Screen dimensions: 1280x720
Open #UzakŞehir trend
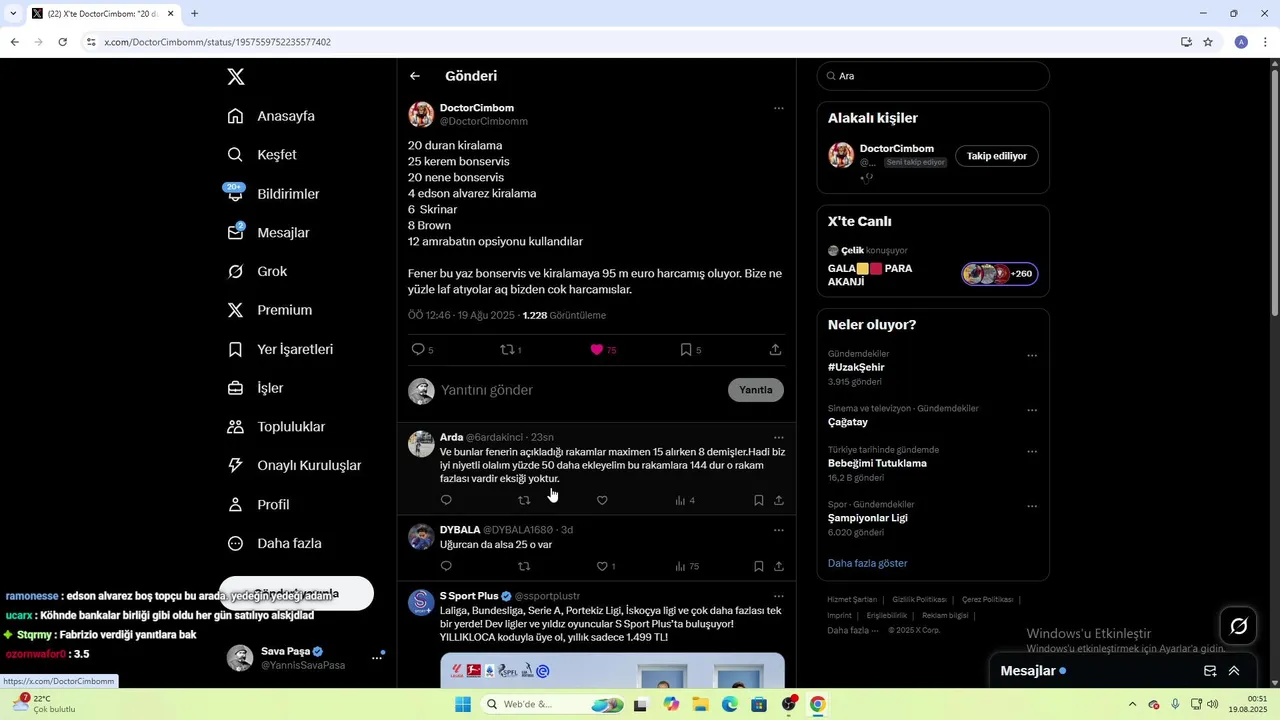[856, 367]
